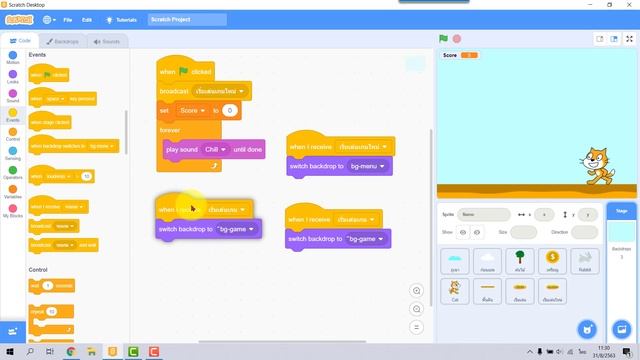Viewport: 640px width, 360px height.
Task: Set sprite to hidden with crossed-eye button
Action: click(x=477, y=232)
